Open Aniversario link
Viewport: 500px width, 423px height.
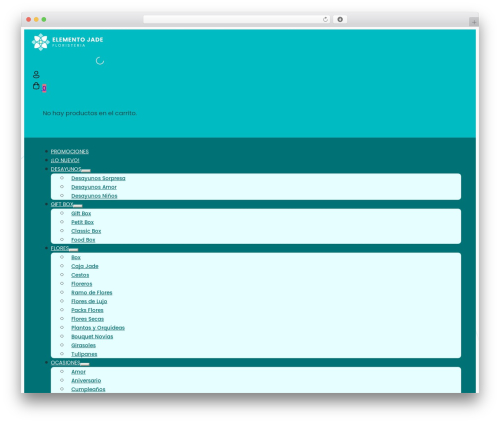[86, 381]
